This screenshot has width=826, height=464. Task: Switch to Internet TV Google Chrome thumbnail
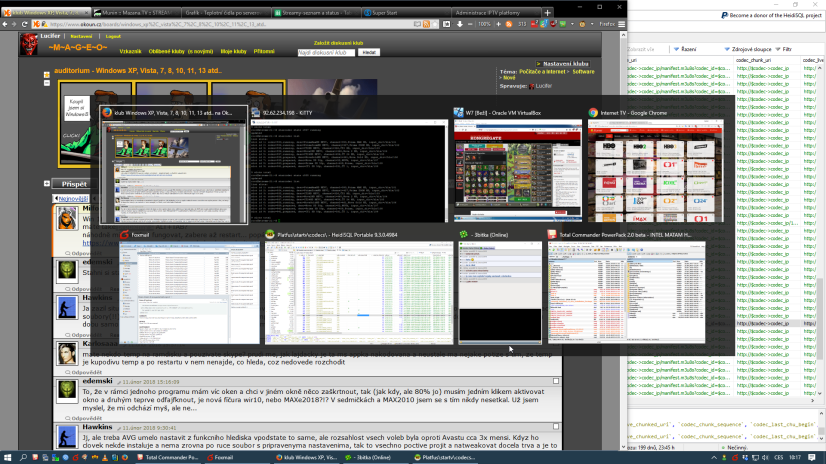click(x=656, y=171)
